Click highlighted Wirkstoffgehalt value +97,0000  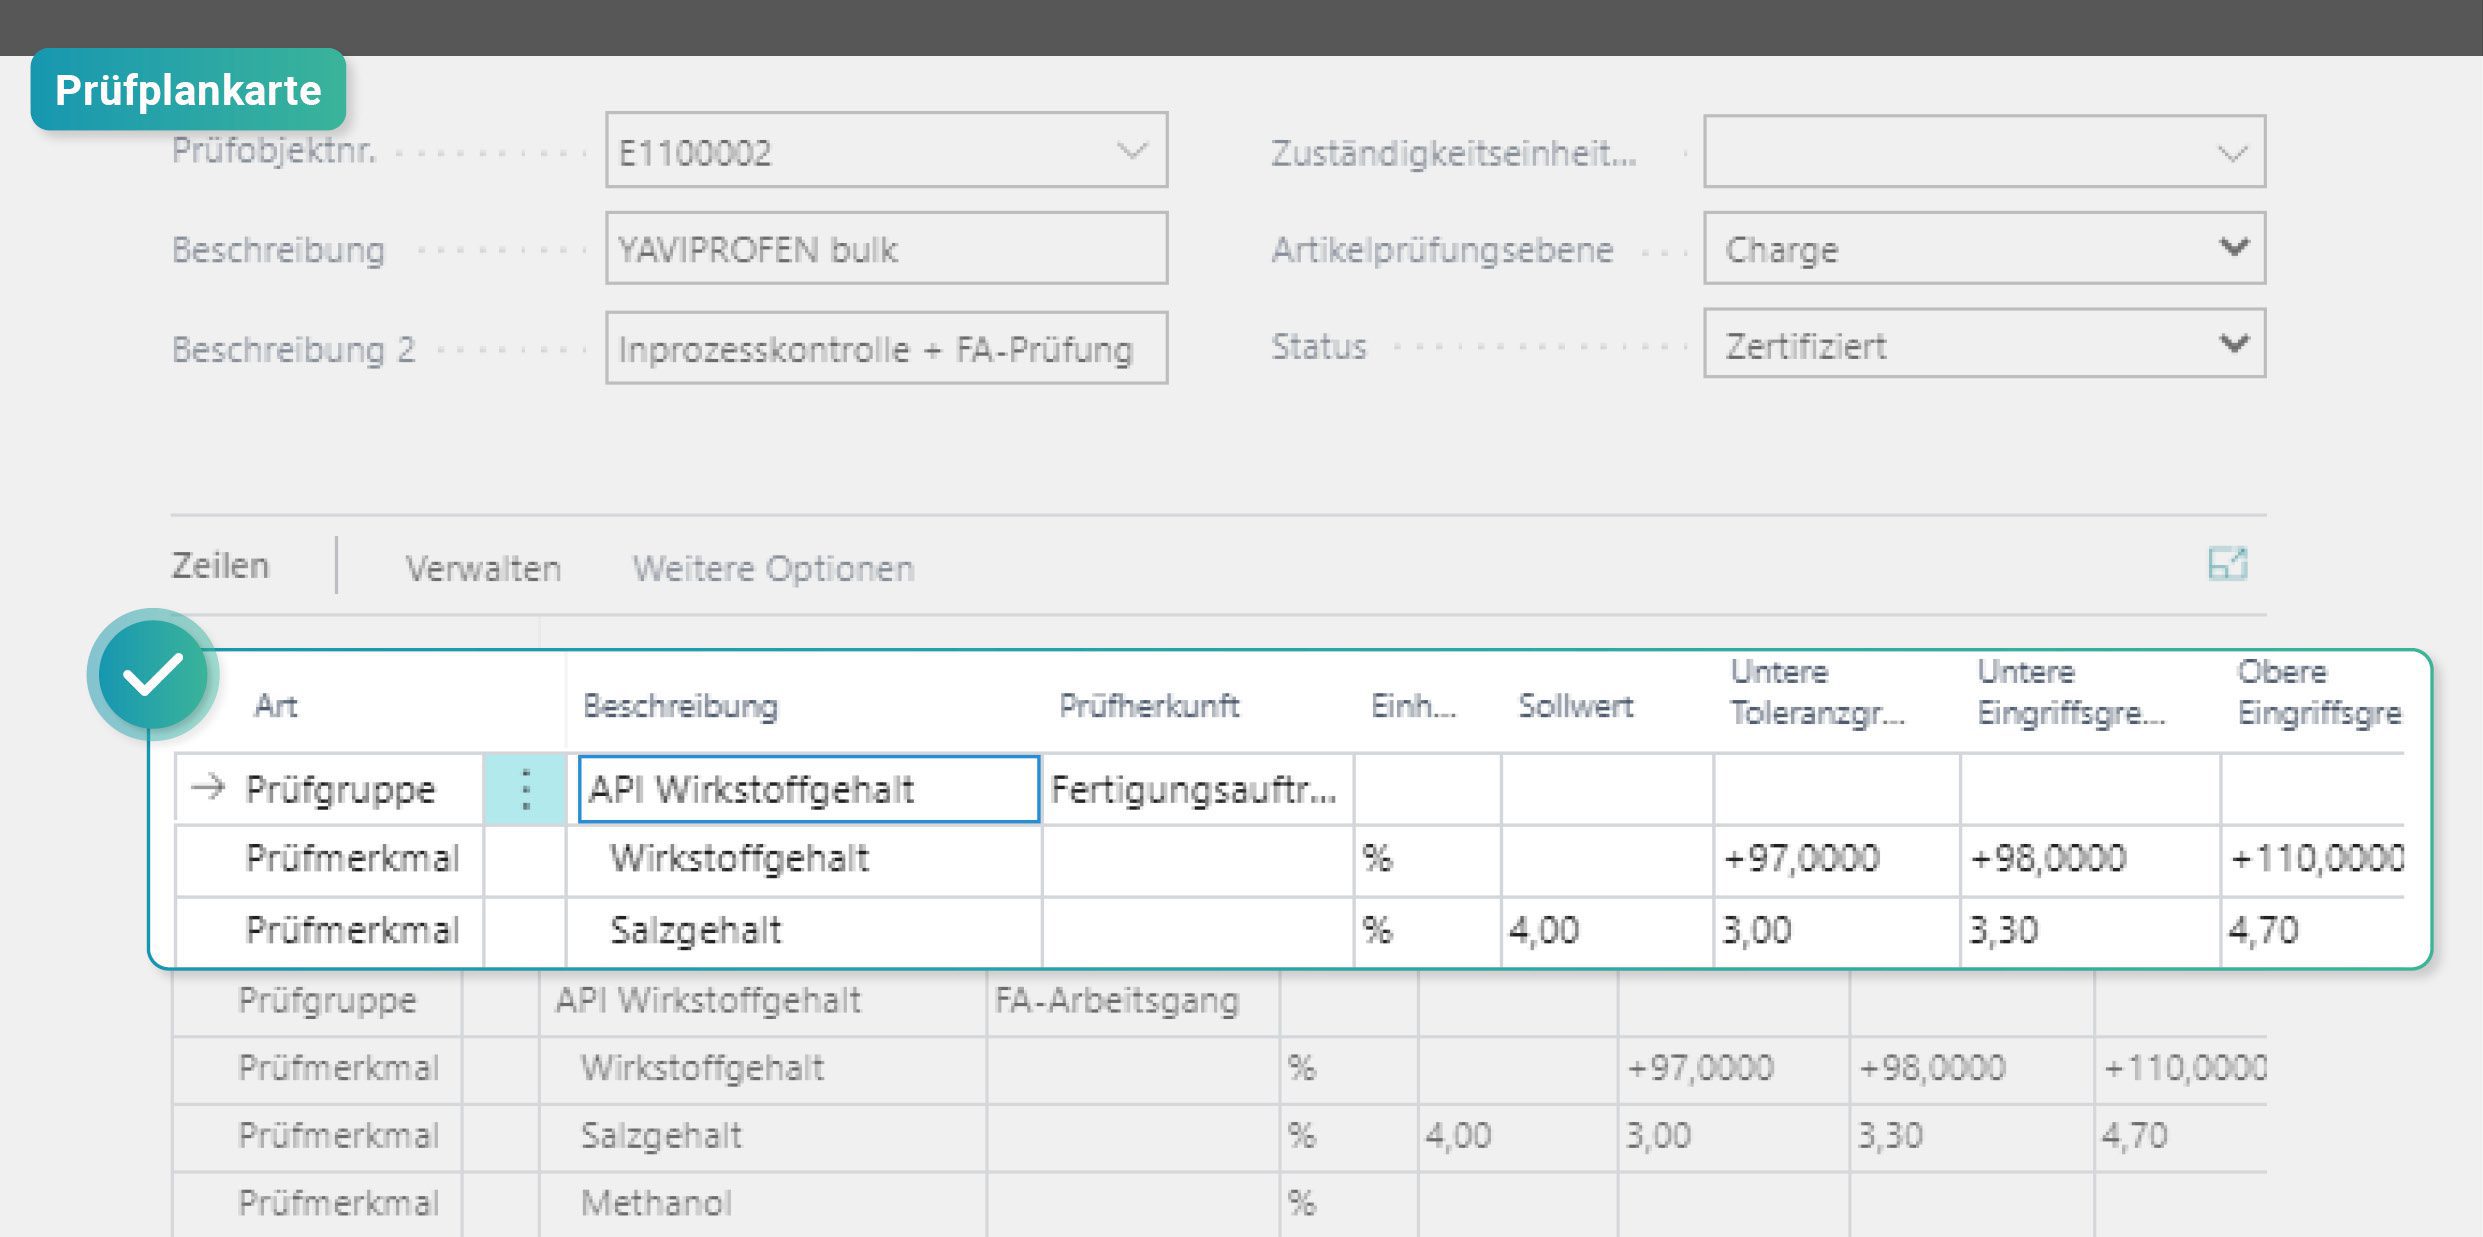pos(1836,858)
